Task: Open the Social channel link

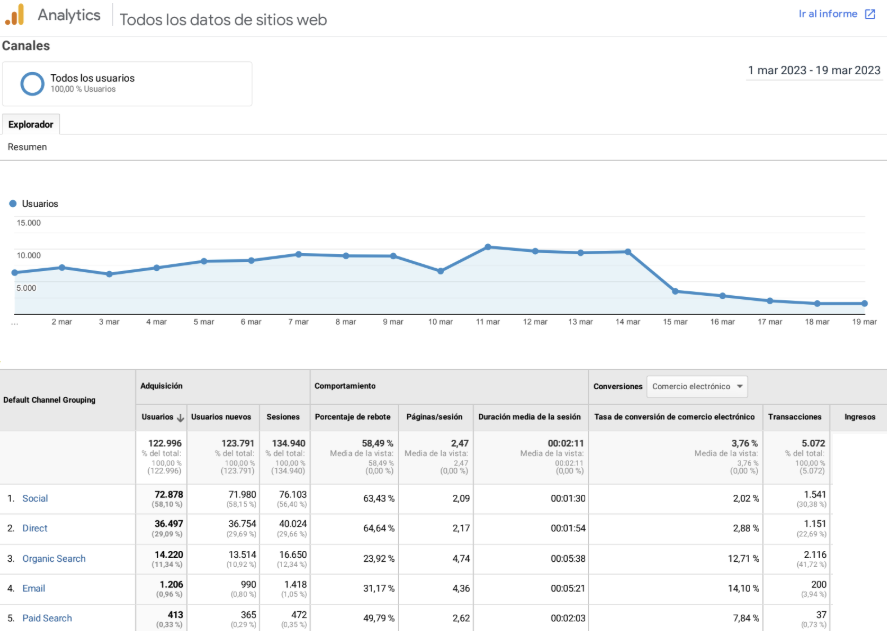Action: (x=35, y=498)
